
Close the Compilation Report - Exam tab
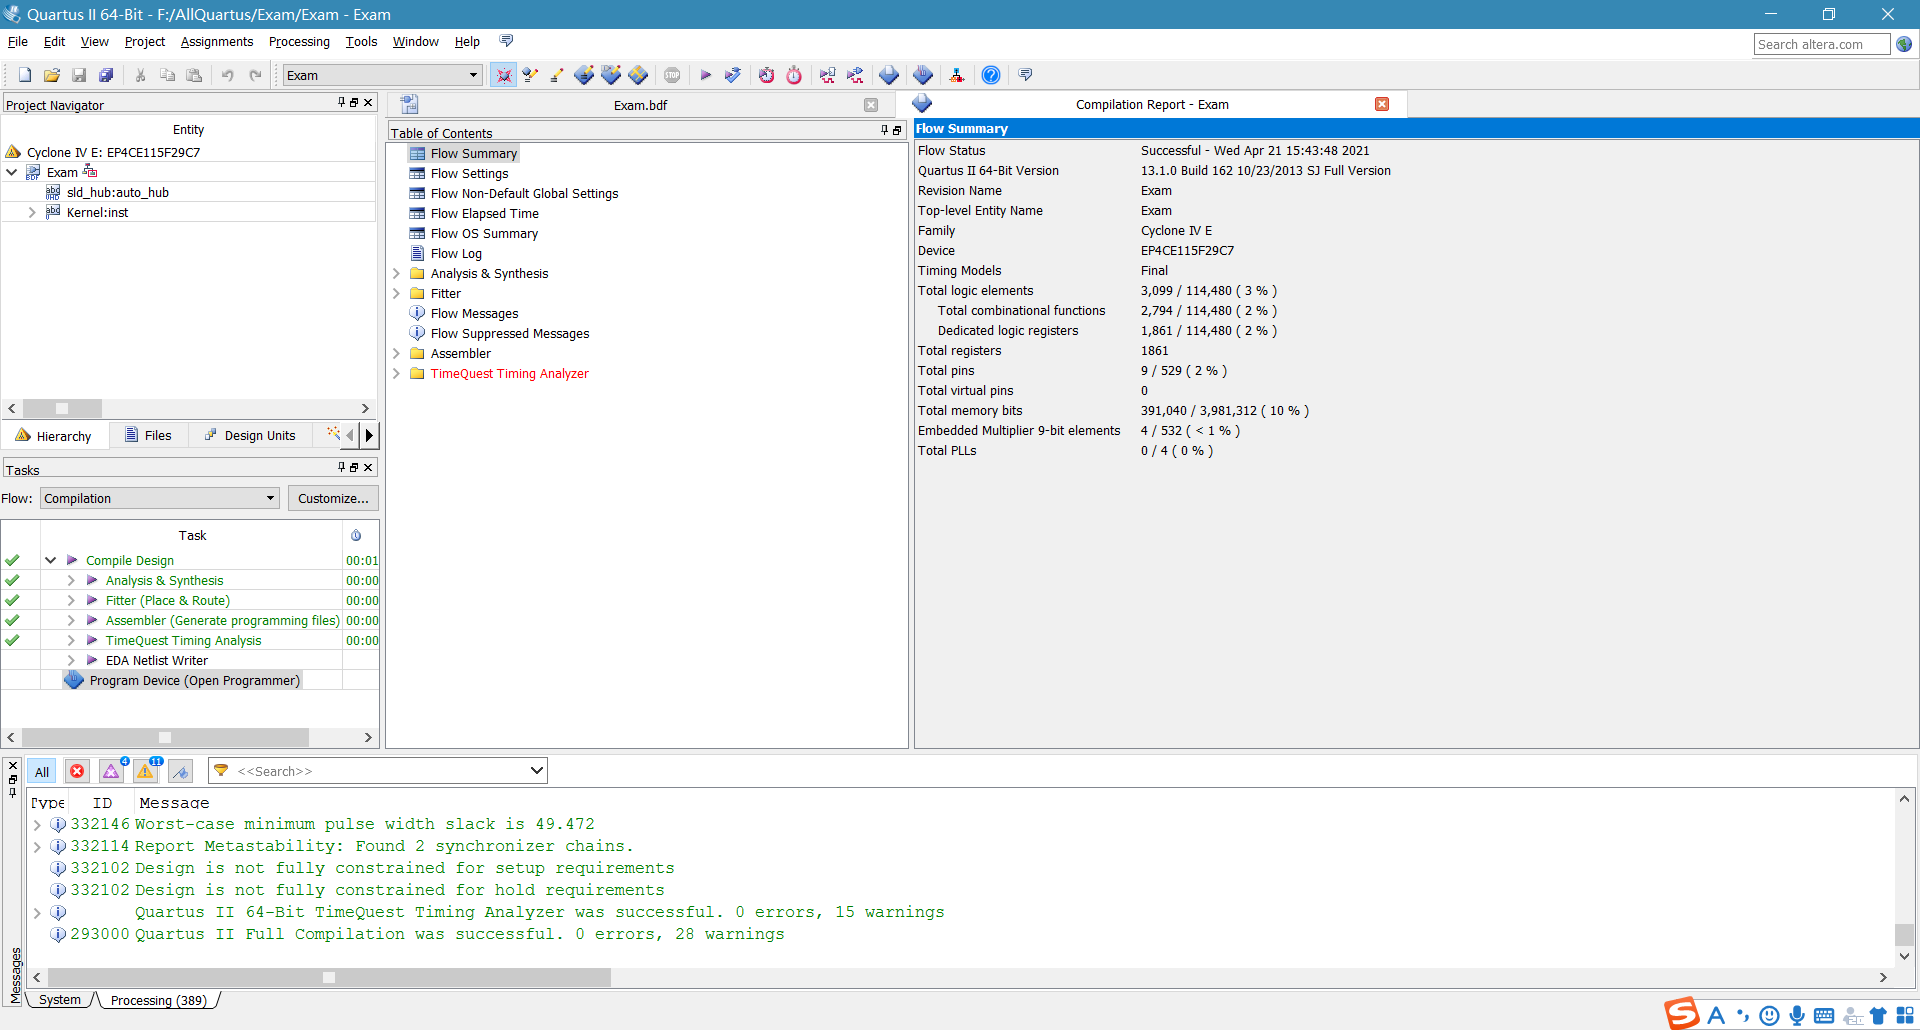pos(1382,104)
